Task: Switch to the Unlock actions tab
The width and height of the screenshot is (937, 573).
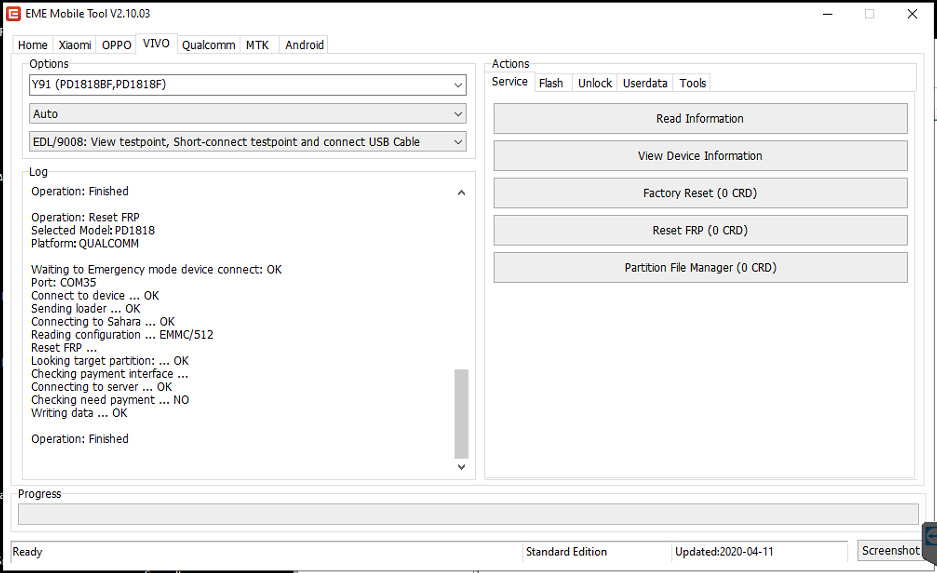Action: coord(595,84)
